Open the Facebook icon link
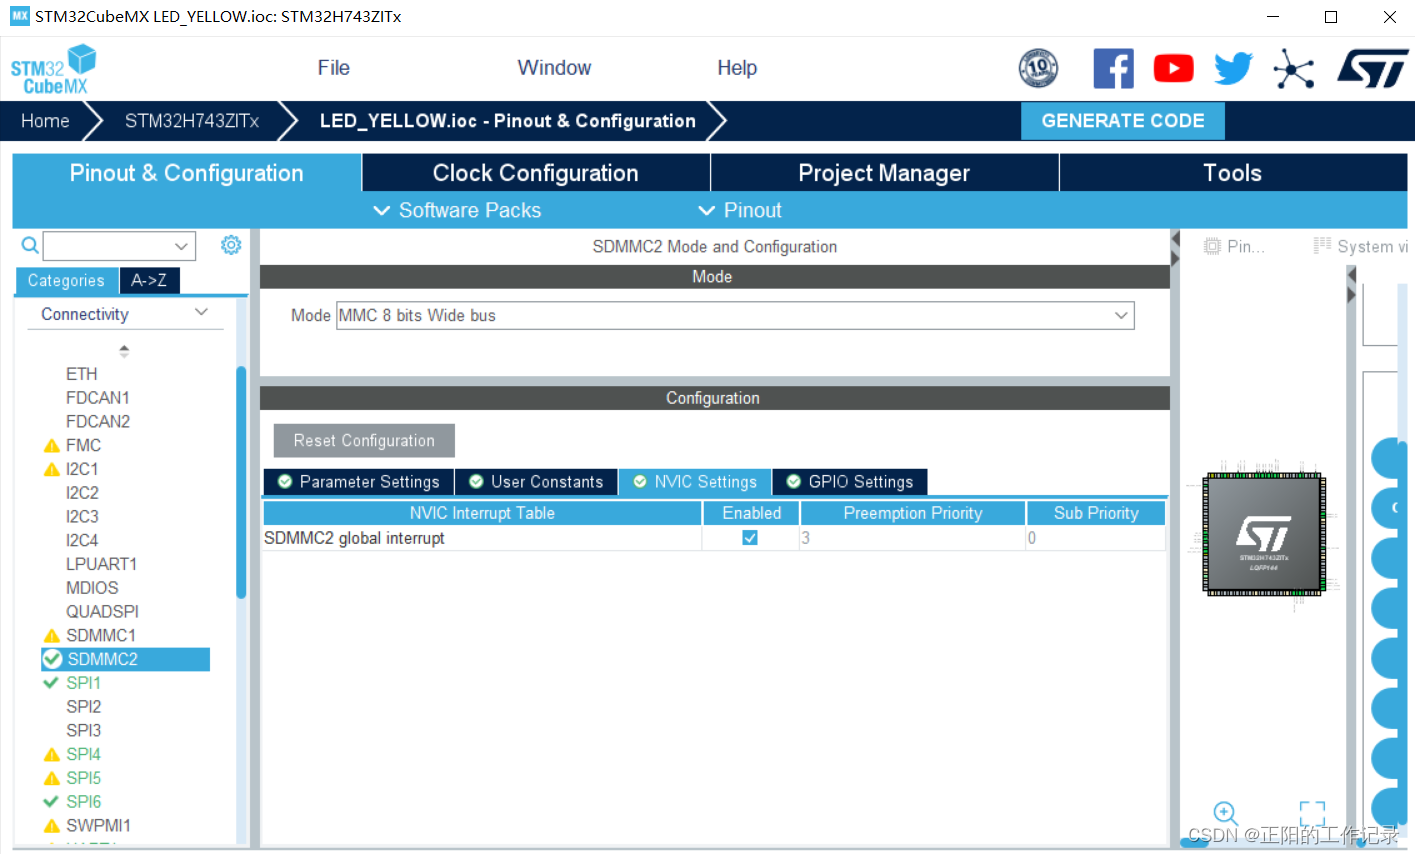Screen dimensions: 1415x854 (1113, 68)
